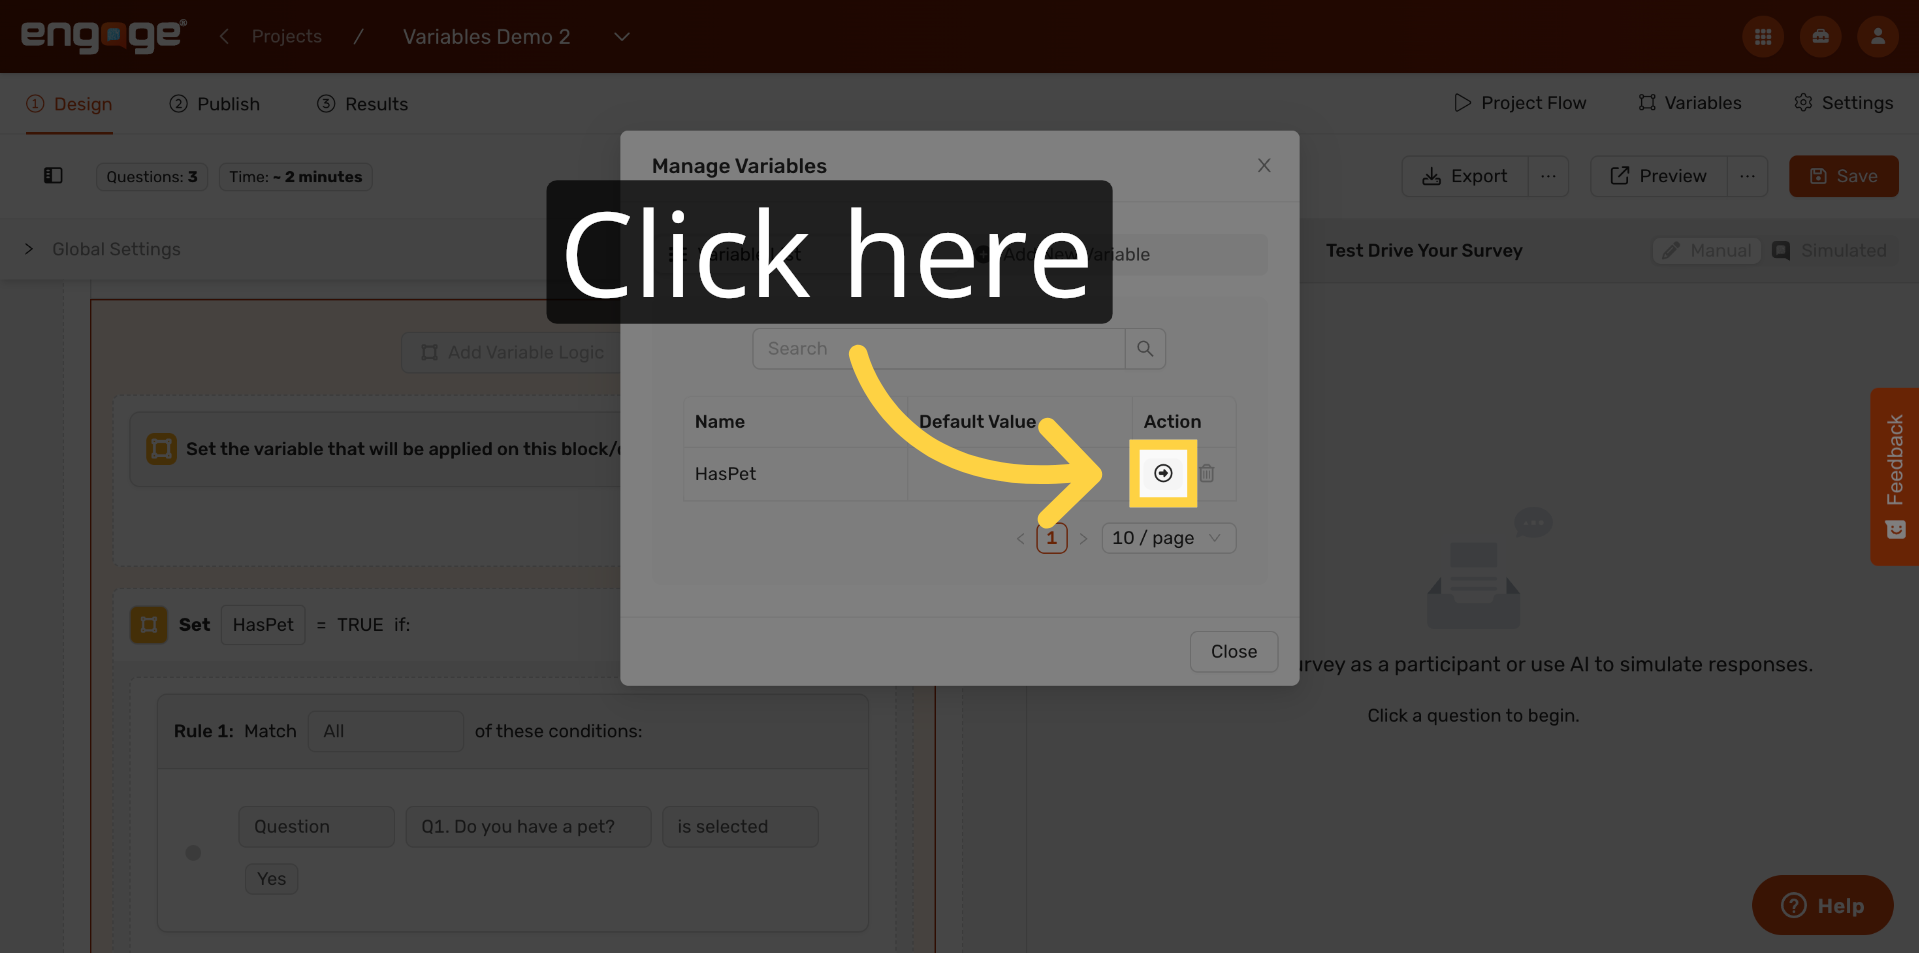Click the Export button
This screenshot has width=1919, height=953.
(1465, 176)
